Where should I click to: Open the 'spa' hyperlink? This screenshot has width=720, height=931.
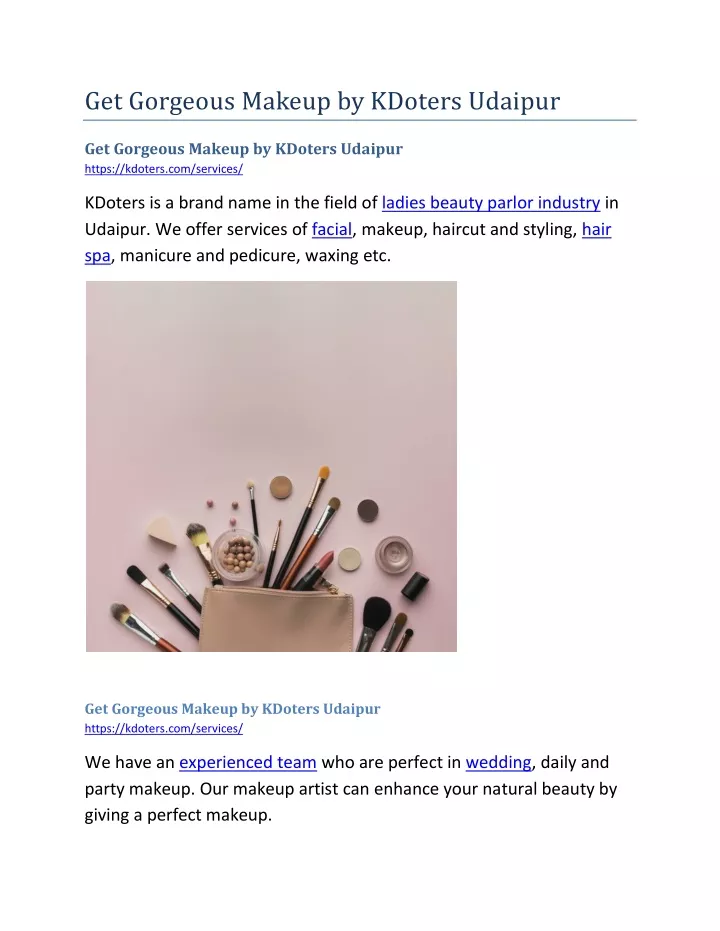[x=97, y=256]
